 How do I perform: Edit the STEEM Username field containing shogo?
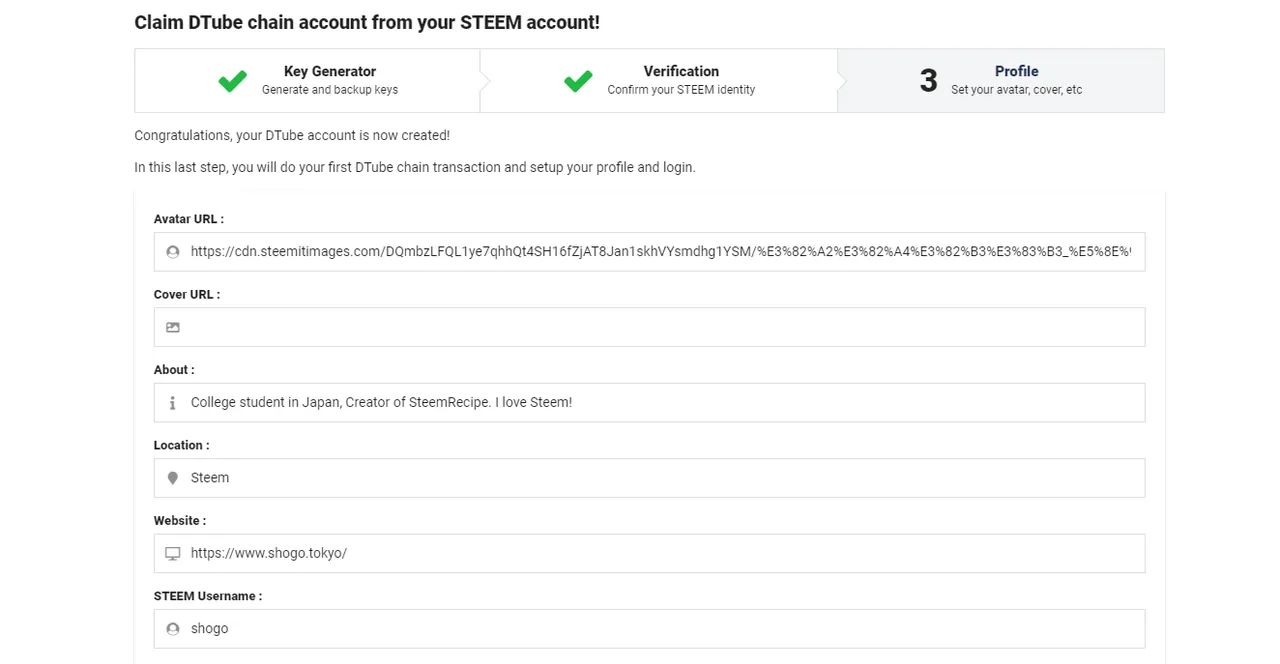coord(649,629)
